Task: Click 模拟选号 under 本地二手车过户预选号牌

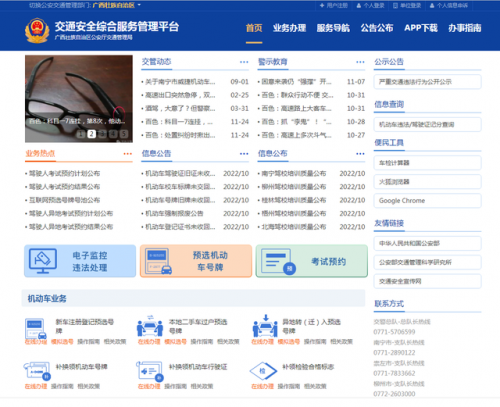Action: pyautogui.click(x=175, y=342)
